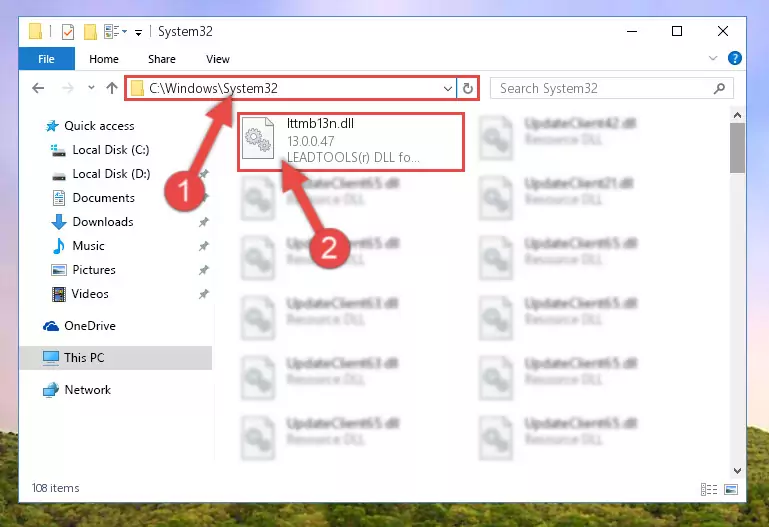
Task: Switch to large icons view in status bar
Action: [731, 489]
